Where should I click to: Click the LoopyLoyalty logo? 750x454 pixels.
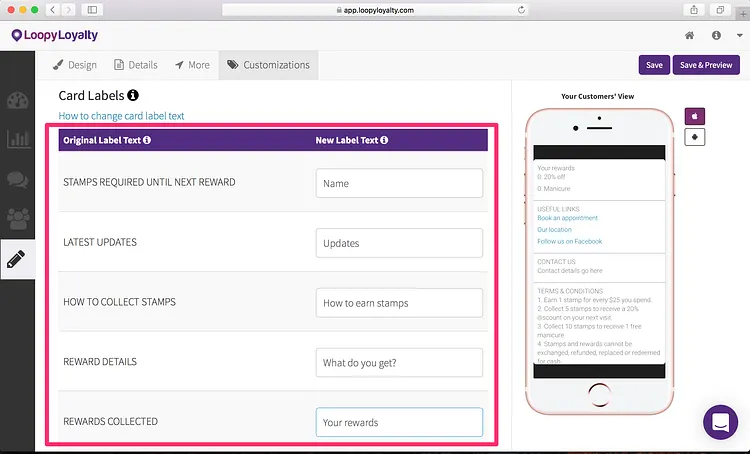point(55,35)
